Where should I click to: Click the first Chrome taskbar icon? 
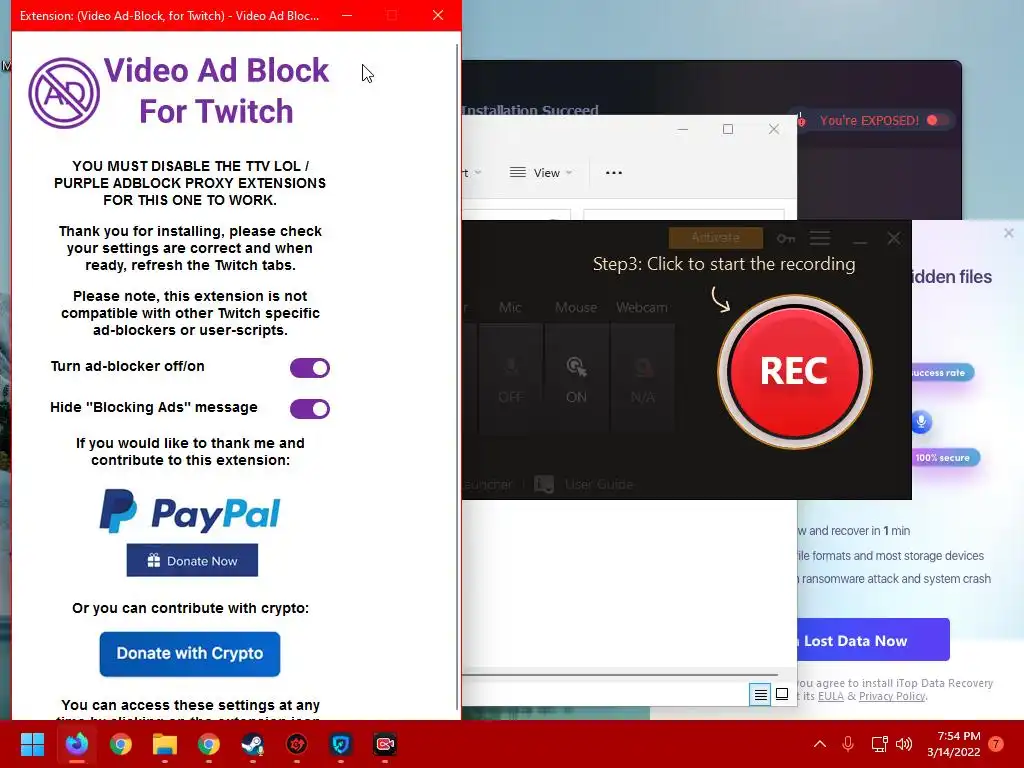coord(121,744)
